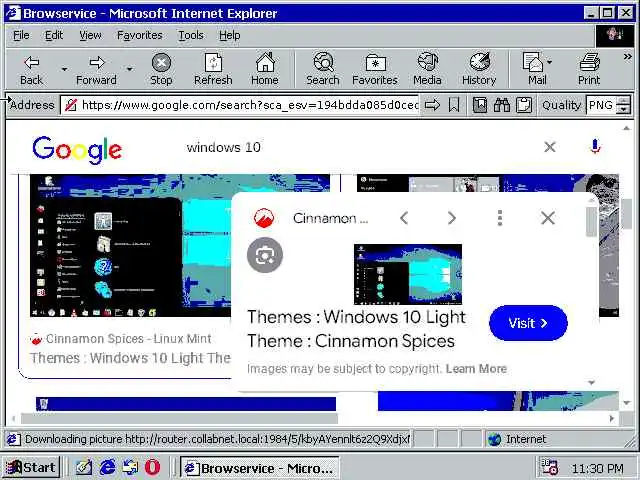Open the Windows Start menu
Viewport: 640px width, 480px height.
point(30,467)
